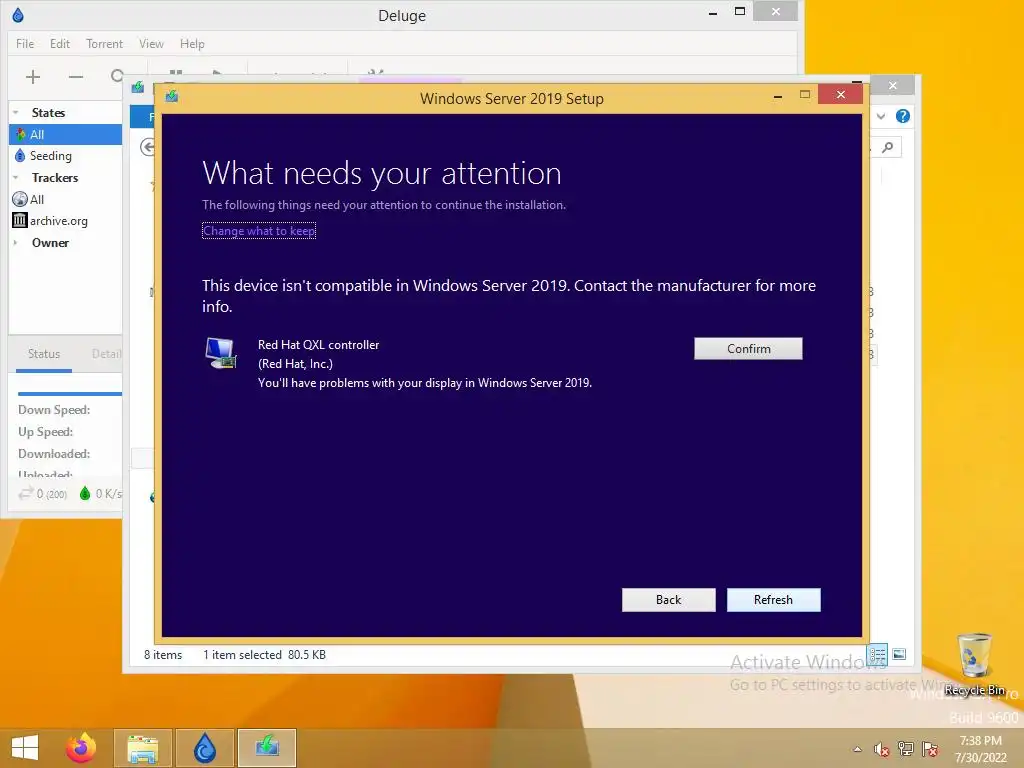Image resolution: width=1024 pixels, height=768 pixels.
Task: Click the Red Hat QXL controller device icon
Action: 221,353
